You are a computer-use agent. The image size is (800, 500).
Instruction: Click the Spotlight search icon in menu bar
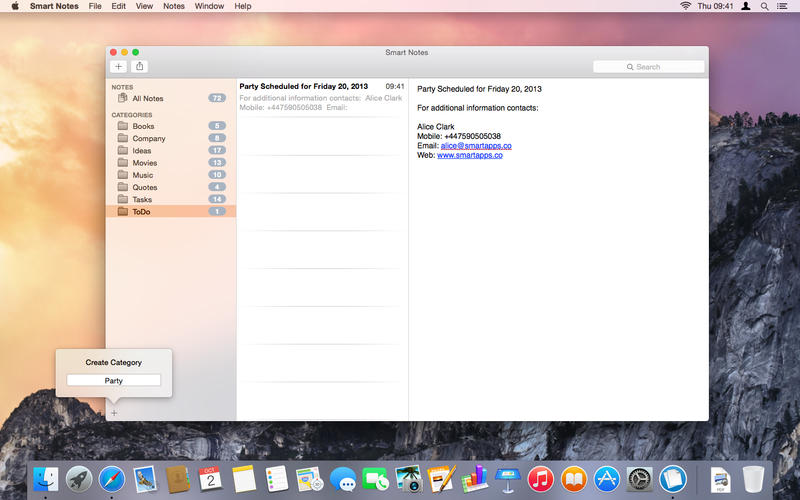coord(764,6)
